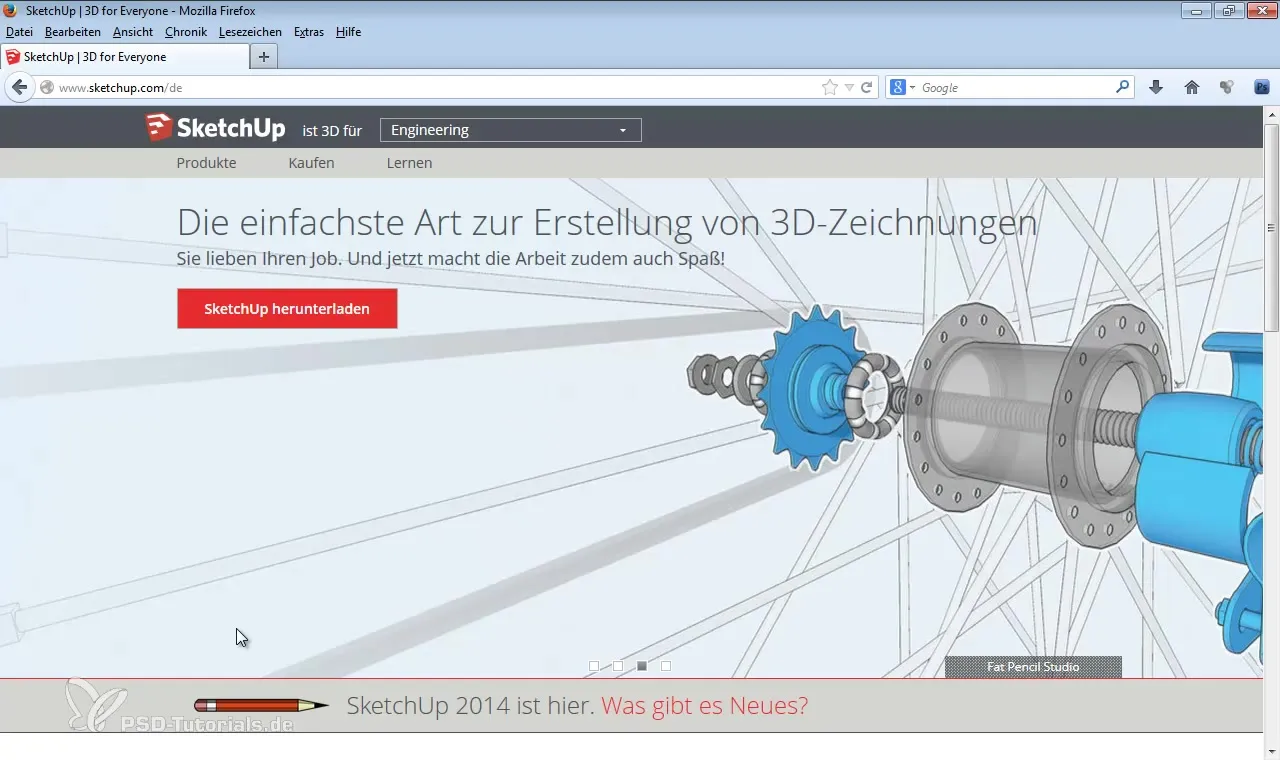This screenshot has width=1280, height=760.
Task: Open the Downloads arrow icon
Action: (x=1156, y=87)
